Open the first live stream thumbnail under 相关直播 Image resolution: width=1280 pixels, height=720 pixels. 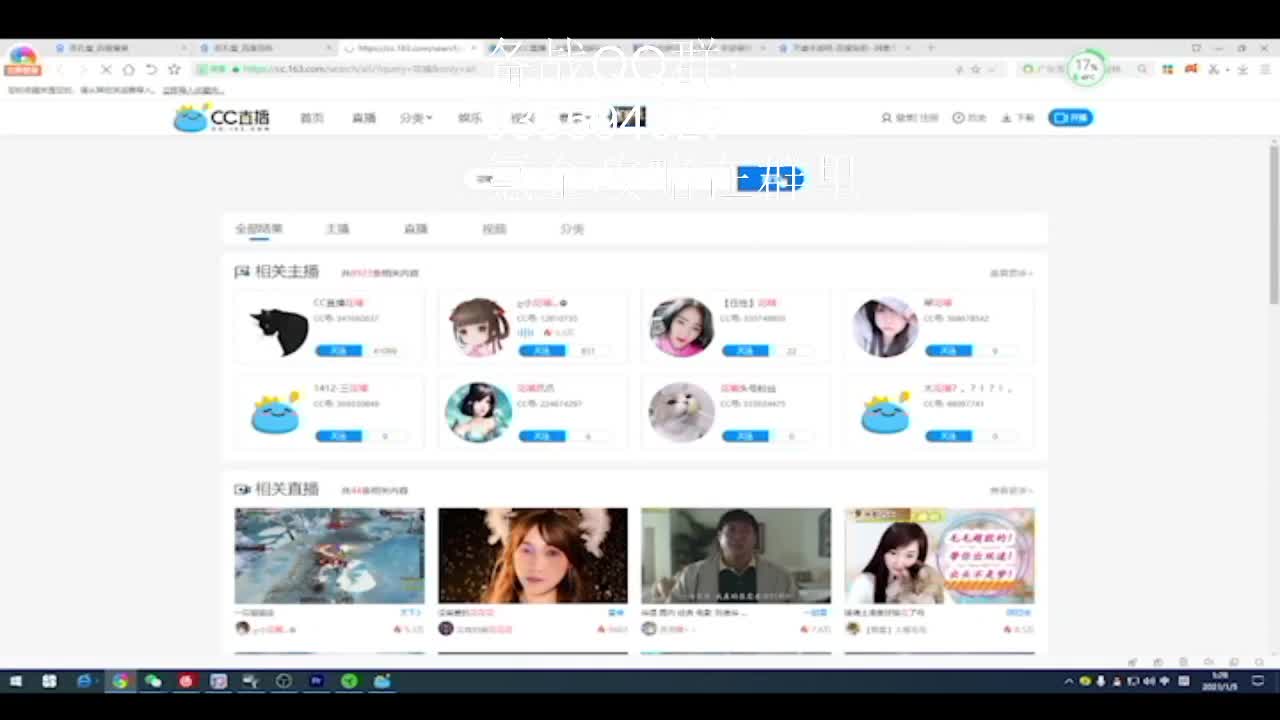329,556
